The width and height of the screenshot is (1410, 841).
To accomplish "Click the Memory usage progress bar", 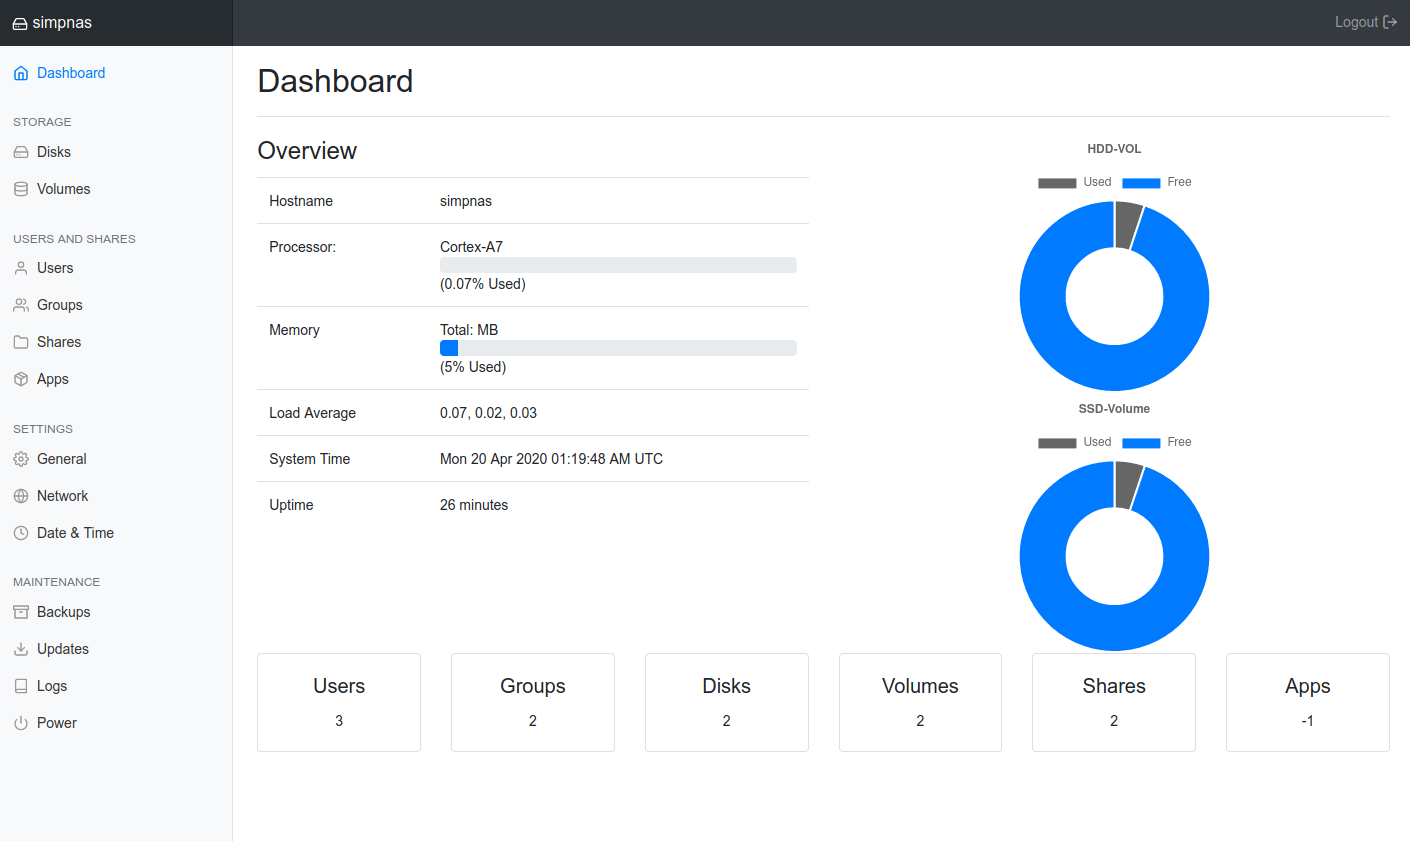I will tap(618, 348).
